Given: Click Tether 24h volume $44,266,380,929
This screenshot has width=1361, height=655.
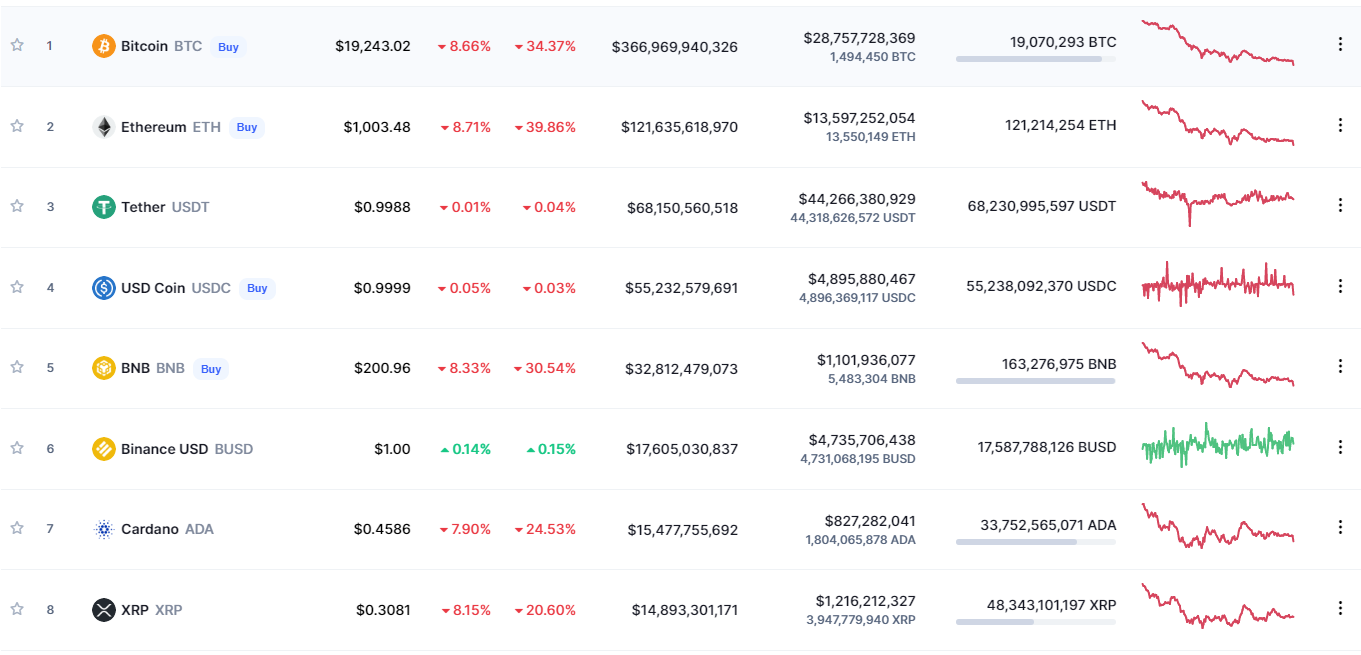Looking at the screenshot, I should click(857, 199).
